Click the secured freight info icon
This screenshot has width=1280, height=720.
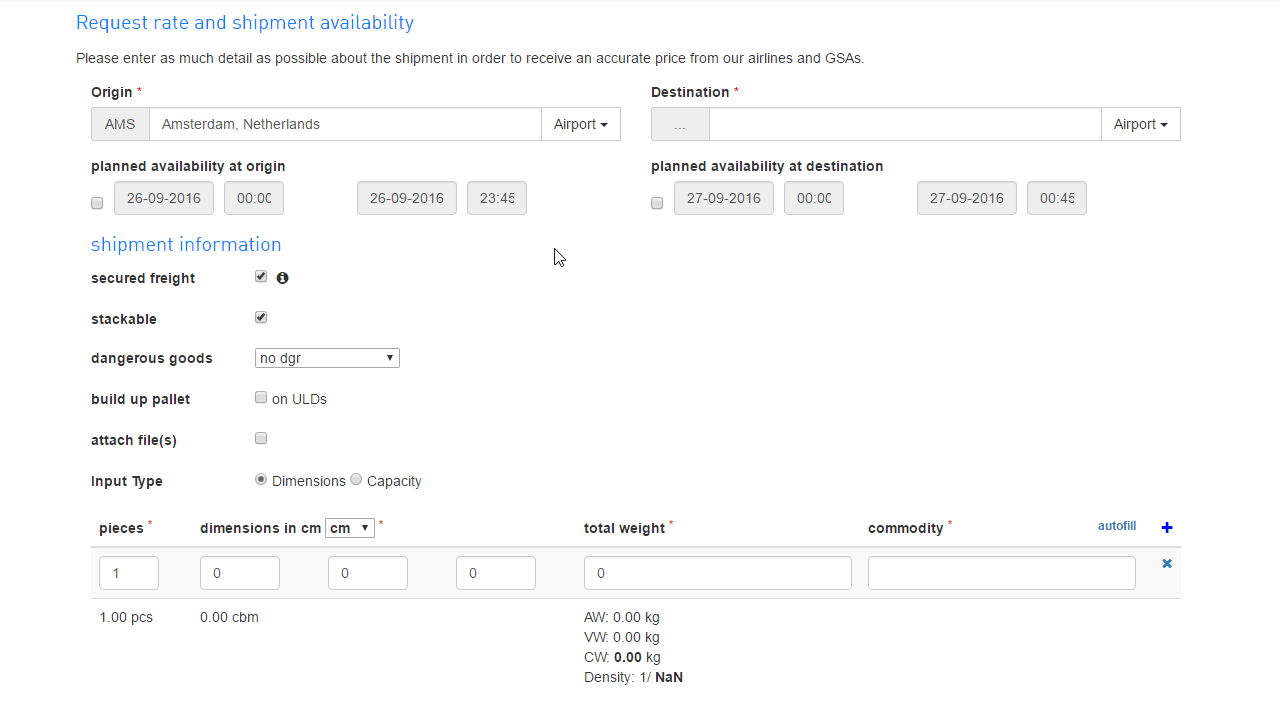point(282,278)
